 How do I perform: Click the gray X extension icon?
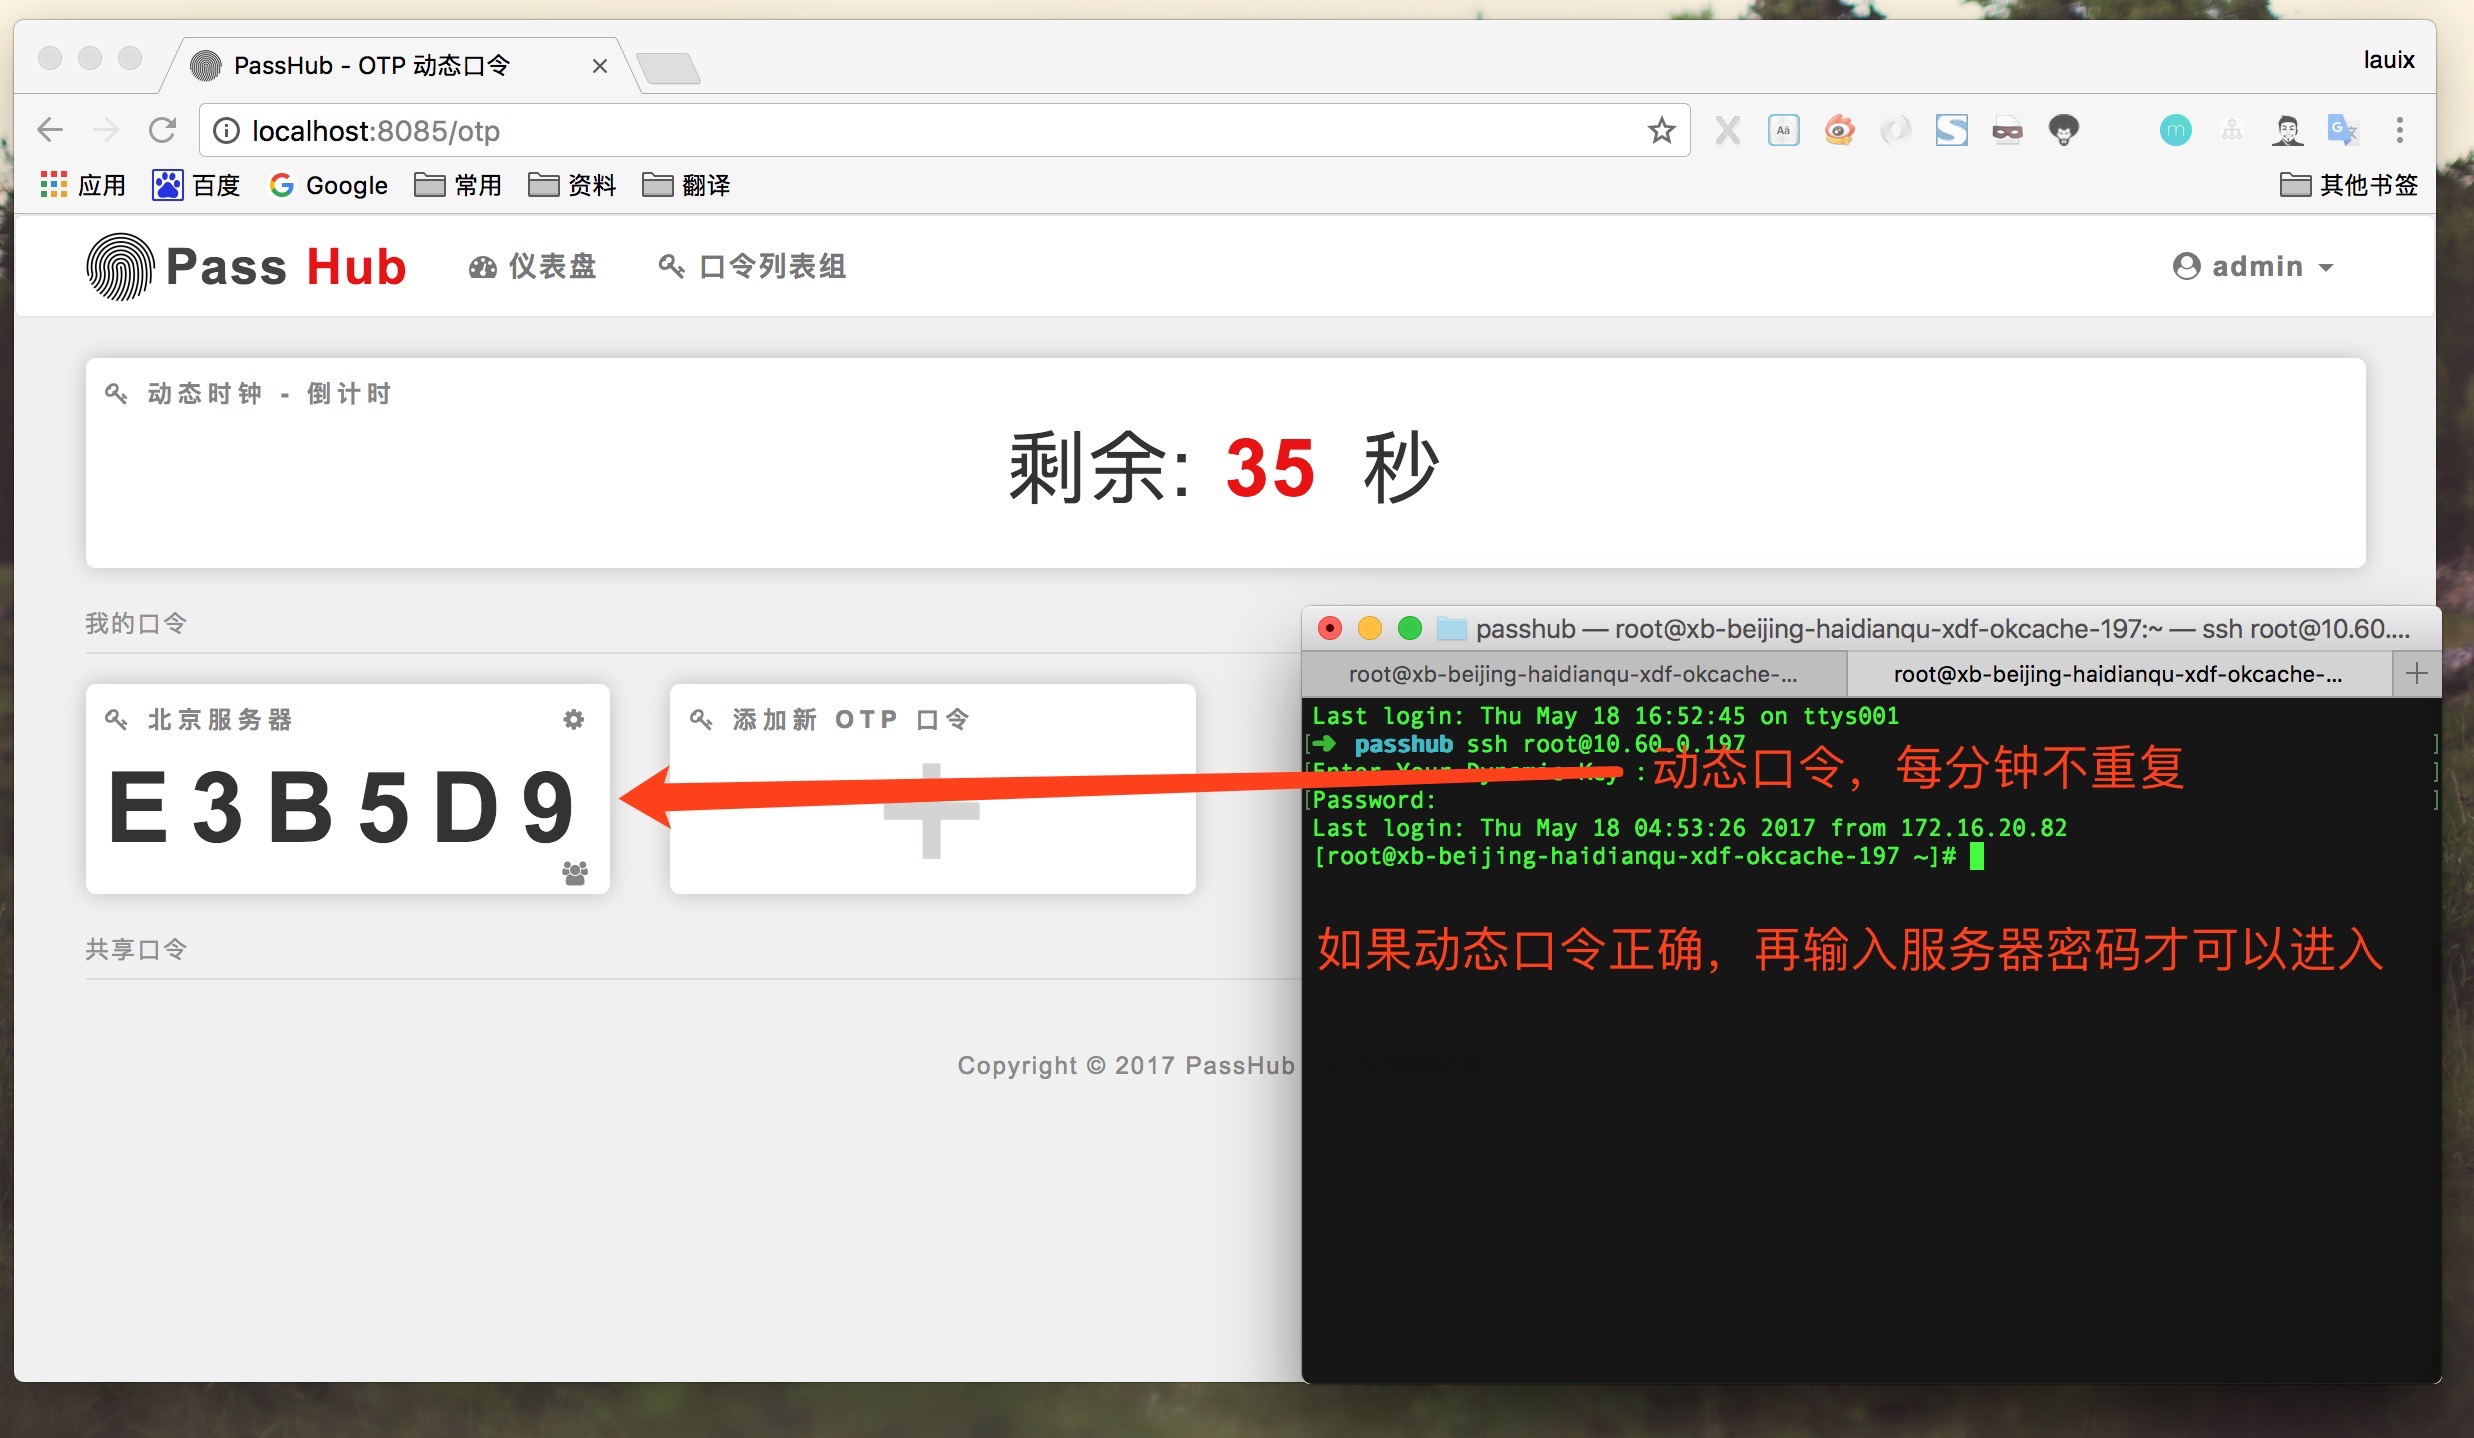click(1727, 130)
